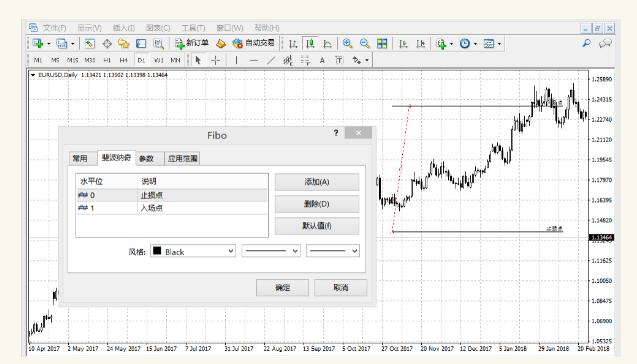The image size is (637, 364).
Task: Open the chat bubbles icon
Action: 605,43
